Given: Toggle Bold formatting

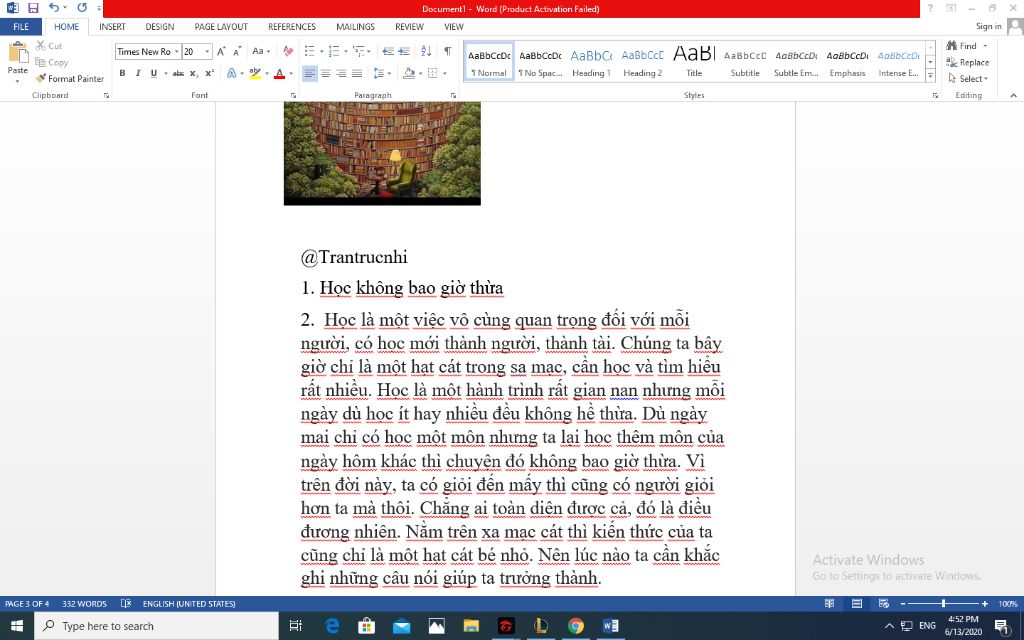Looking at the screenshot, I should coord(122,73).
